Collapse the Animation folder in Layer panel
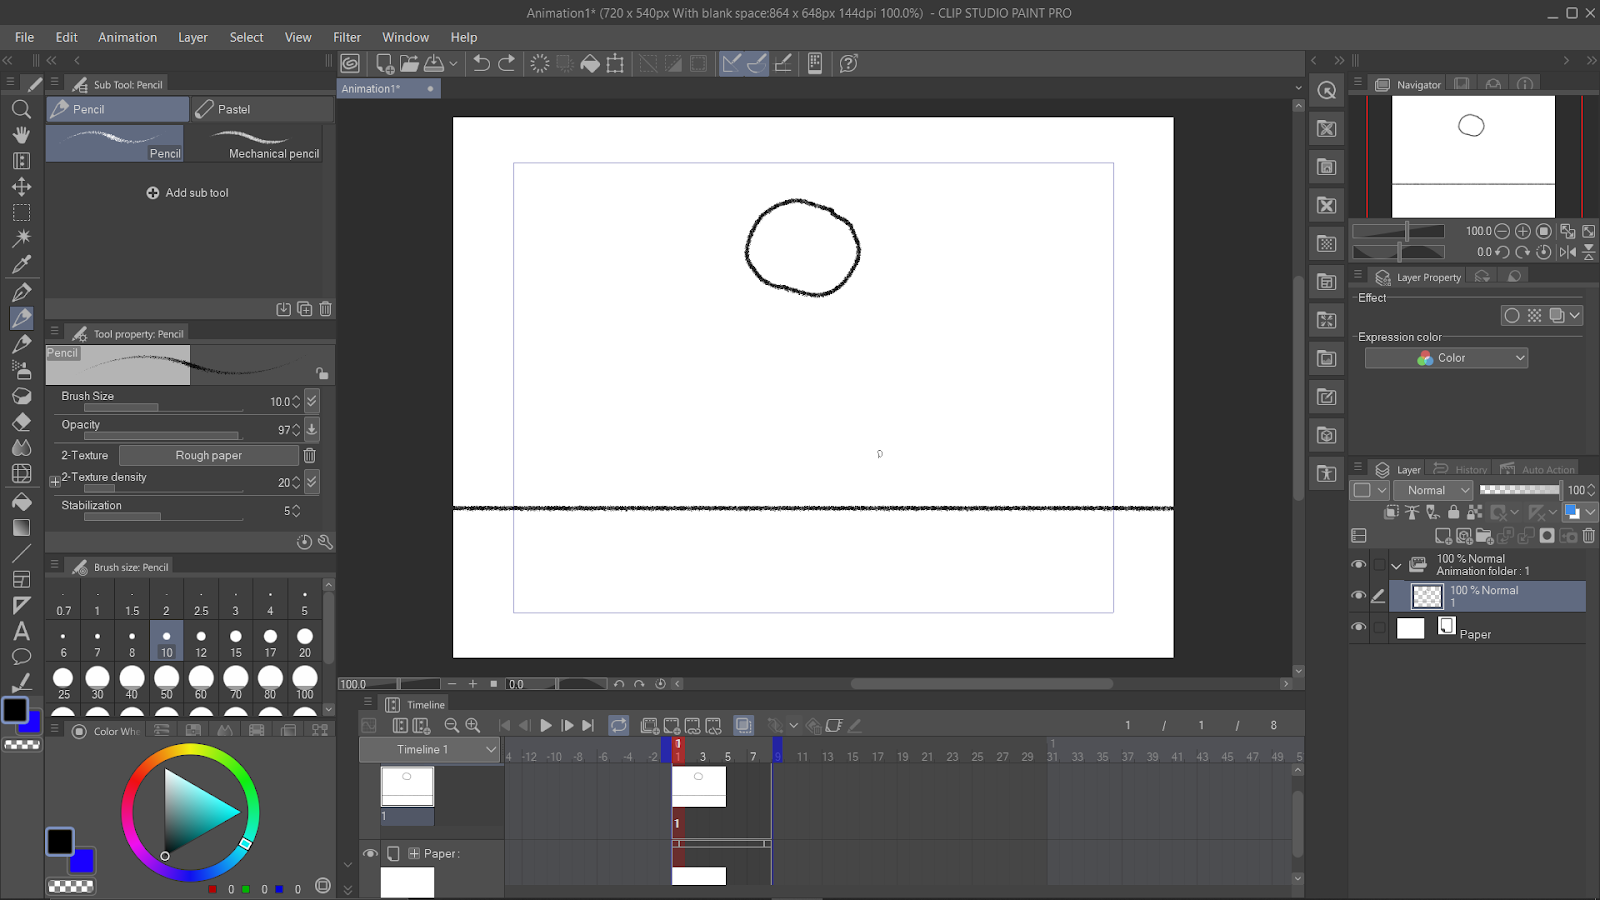 coord(1396,565)
